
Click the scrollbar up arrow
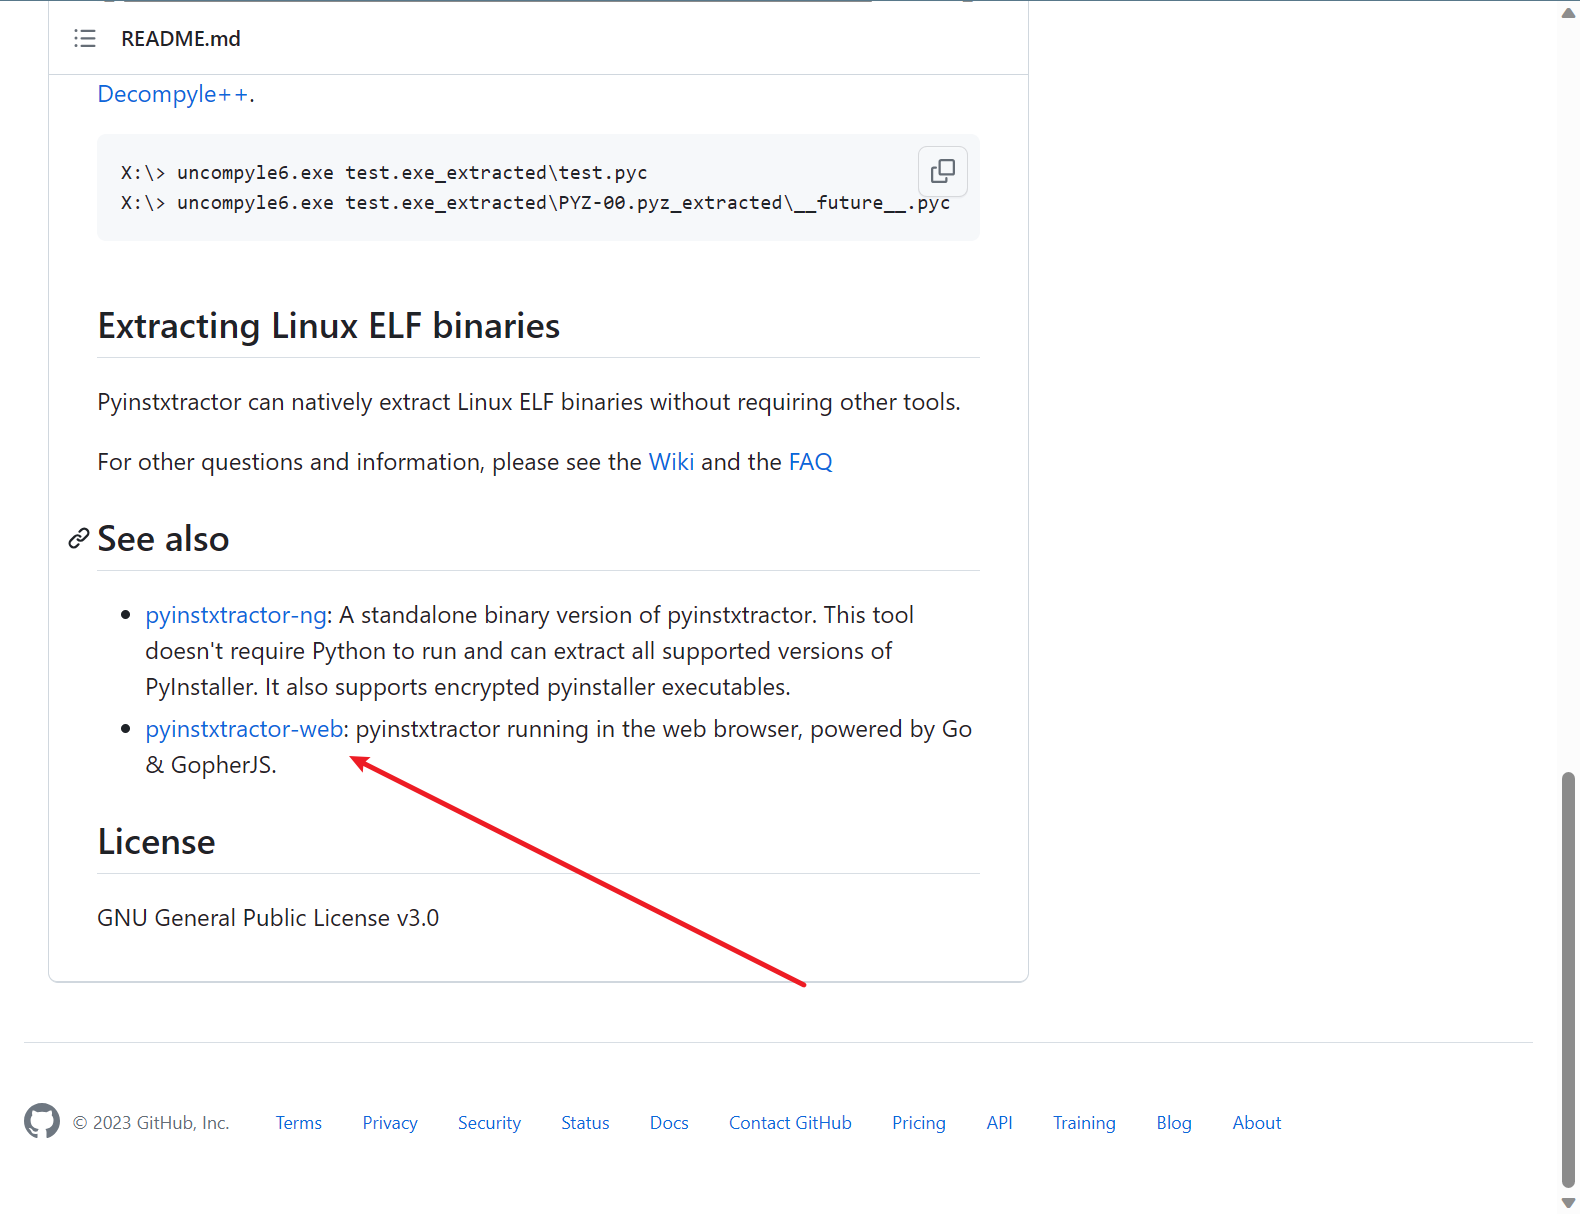1568,12
